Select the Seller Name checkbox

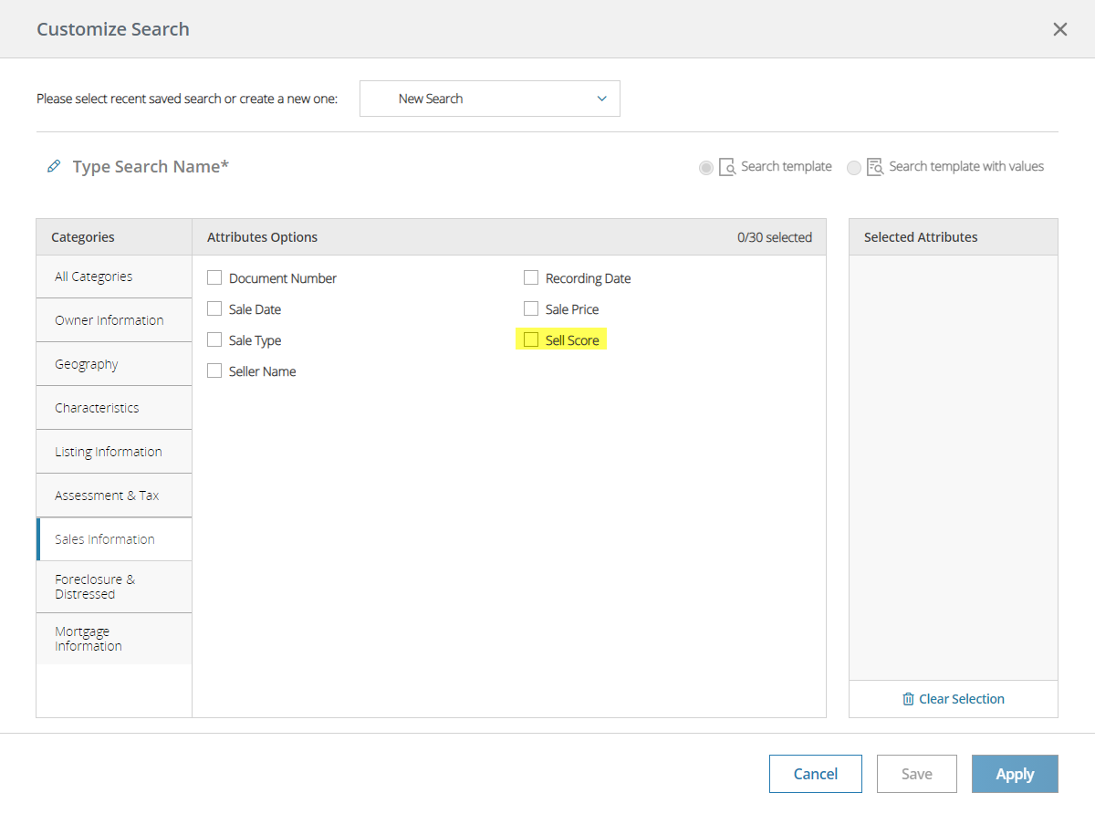point(214,370)
